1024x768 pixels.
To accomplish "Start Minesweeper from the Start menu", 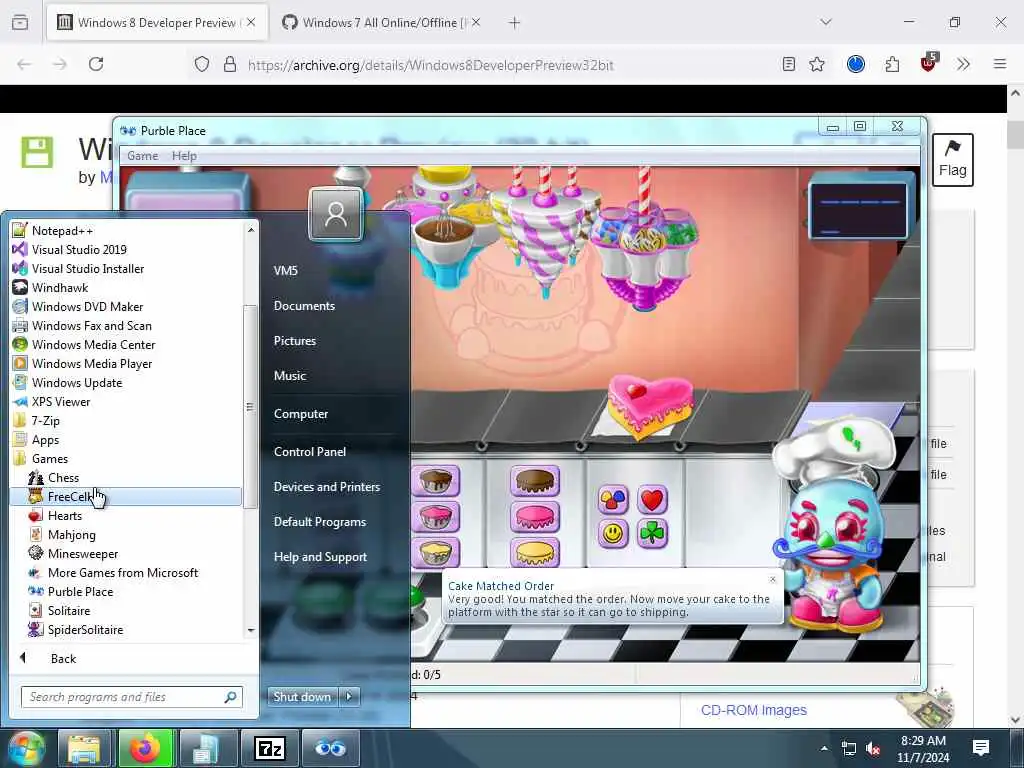I will click(125, 553).
